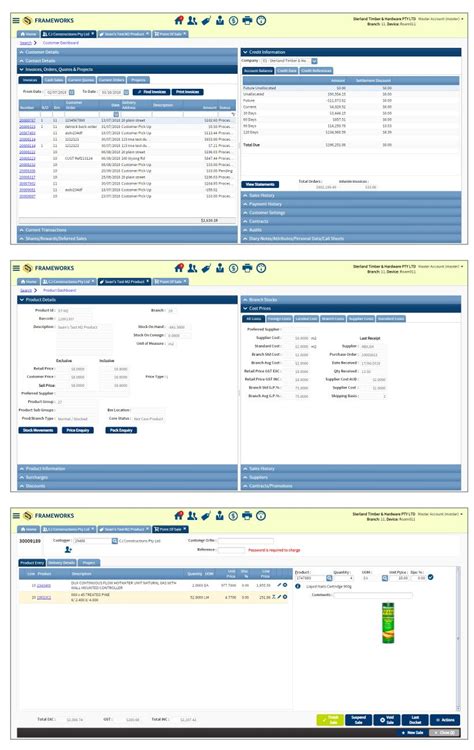Click the Find Invoices button
Image resolution: width=474 pixels, height=750 pixels.
151,92
